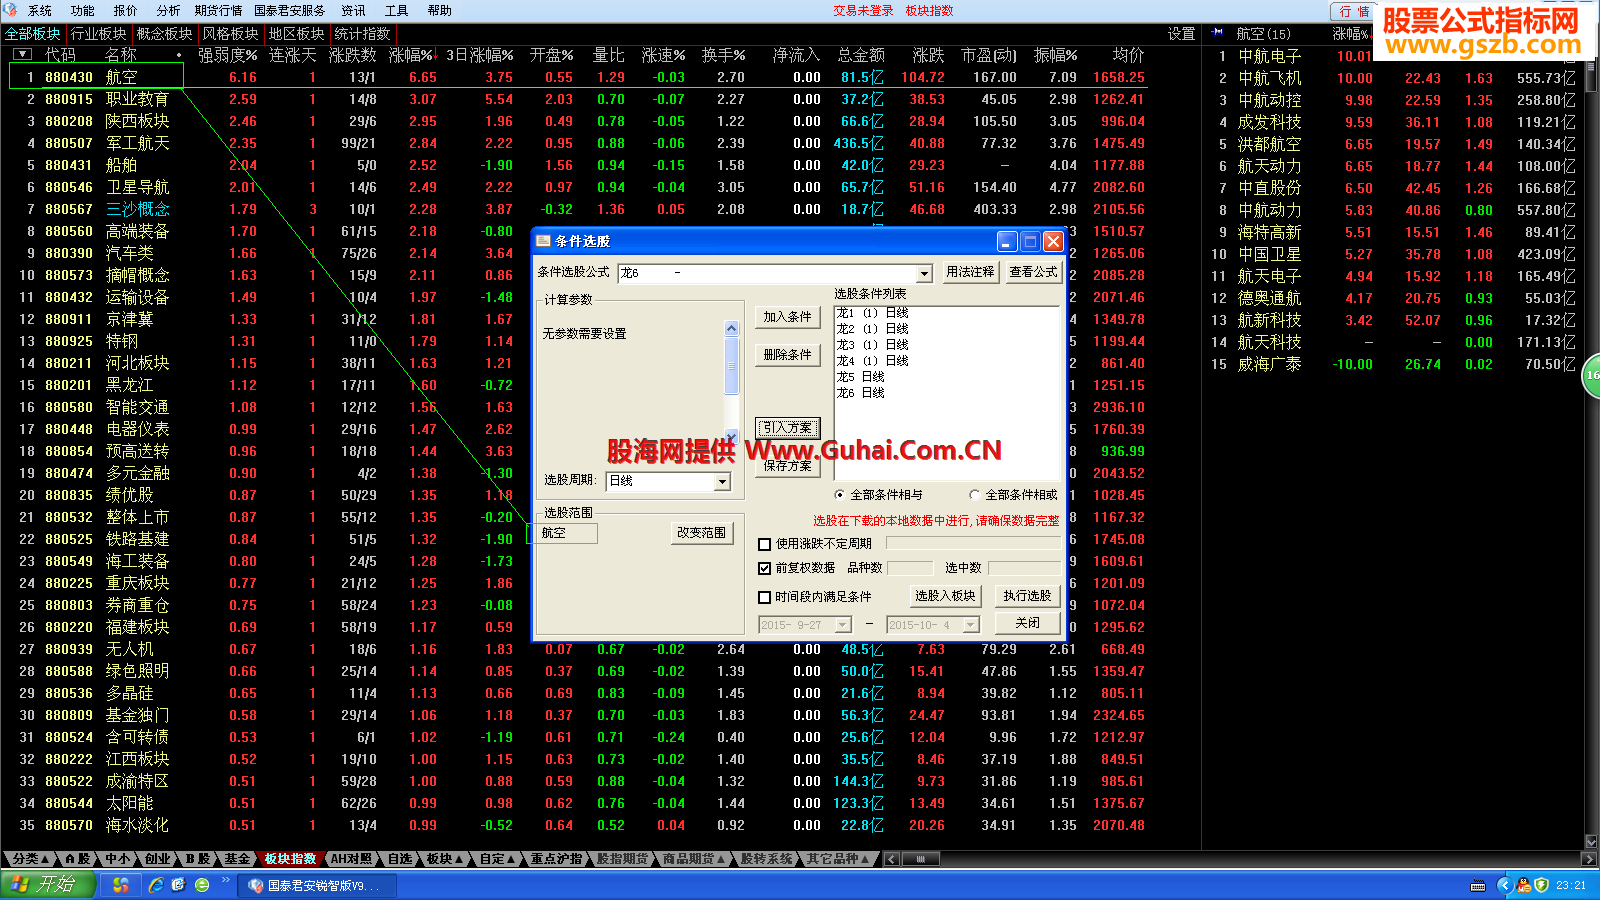Click the tray icon left of the shield
This screenshot has height=900, width=1600.
tap(1524, 885)
